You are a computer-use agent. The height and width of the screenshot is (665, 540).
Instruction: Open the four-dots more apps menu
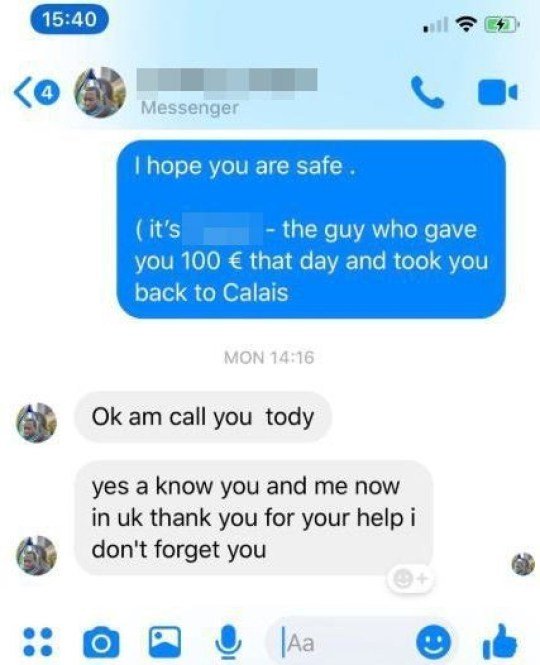[37, 640]
